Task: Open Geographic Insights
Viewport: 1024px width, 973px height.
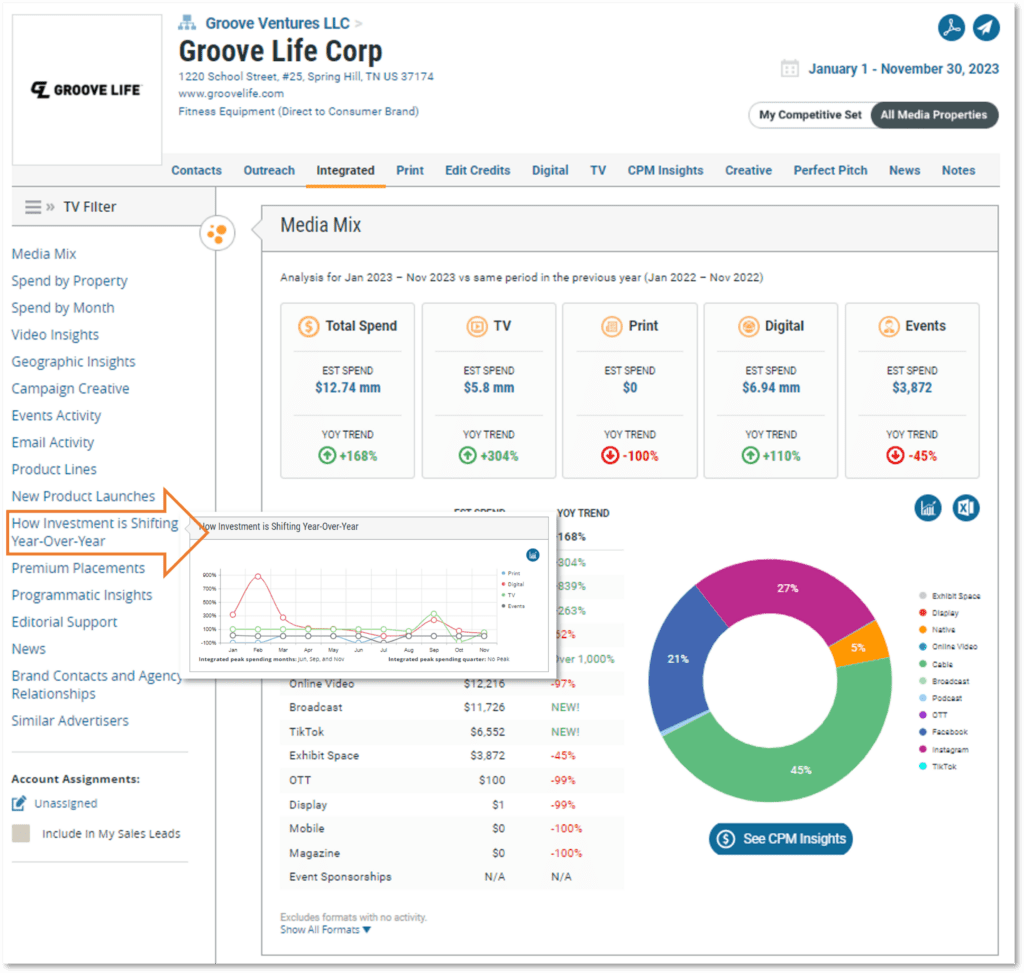Action: tap(73, 362)
